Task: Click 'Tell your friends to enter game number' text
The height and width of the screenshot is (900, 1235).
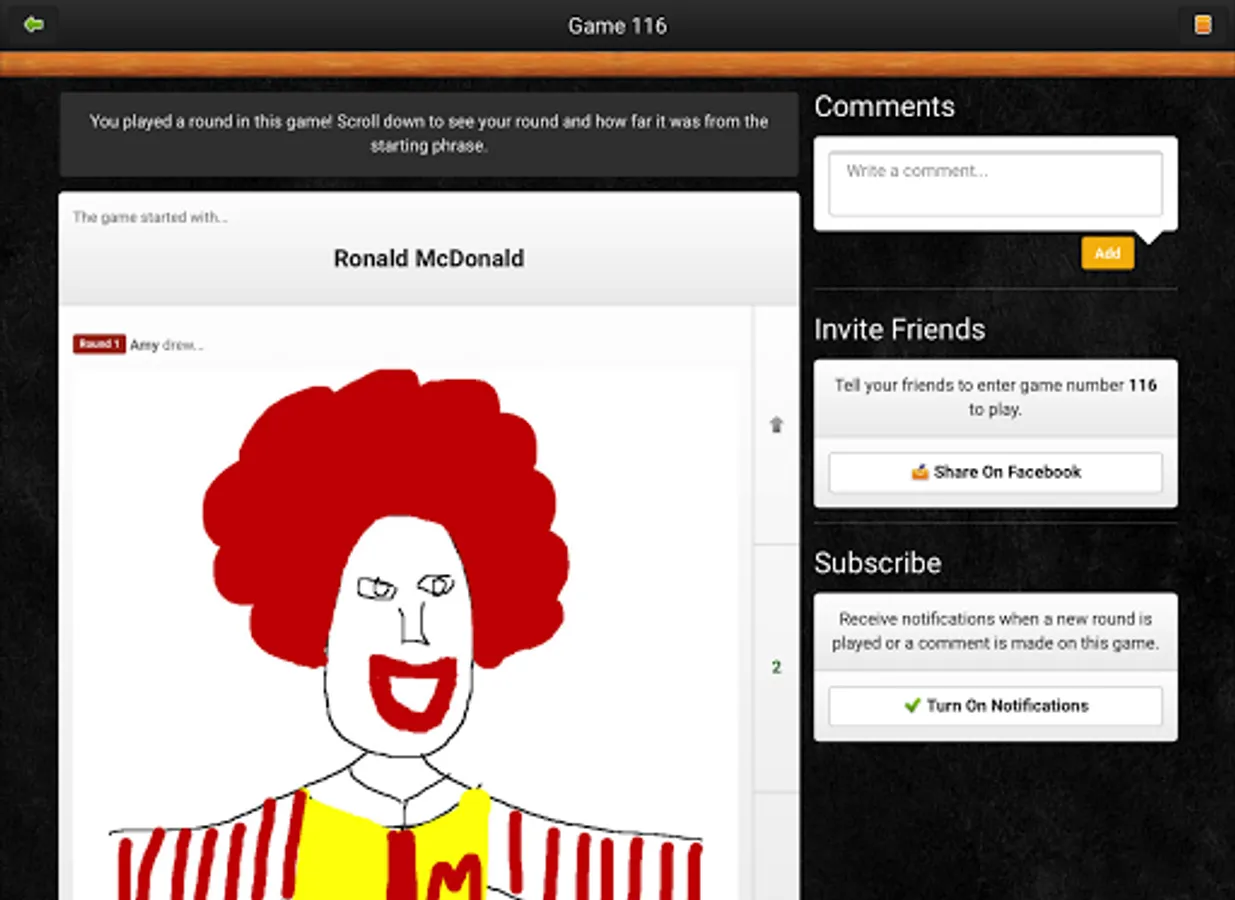Action: click(995, 397)
